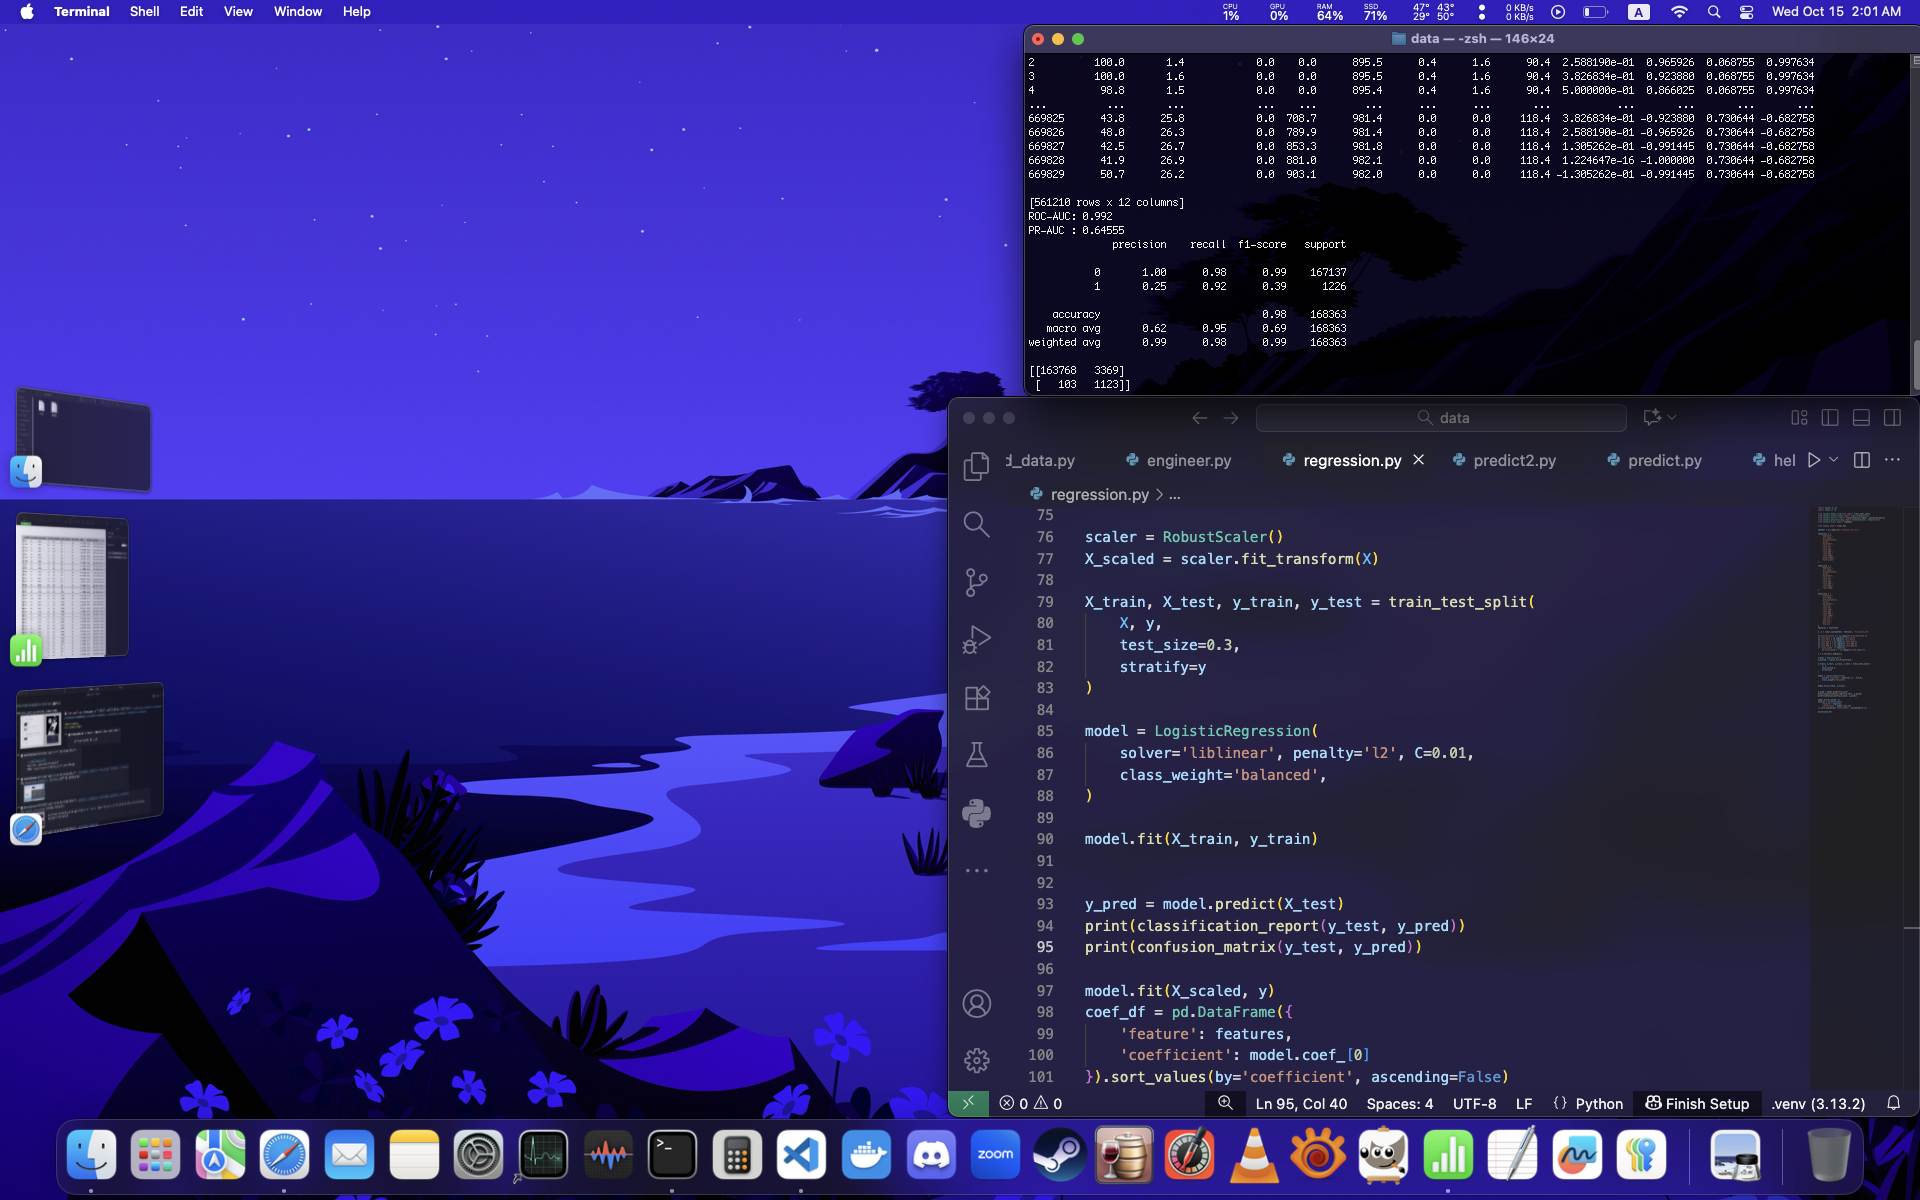1920x1200 pixels.
Task: Click the Finish Setup status bar button
Action: [x=1697, y=1103]
